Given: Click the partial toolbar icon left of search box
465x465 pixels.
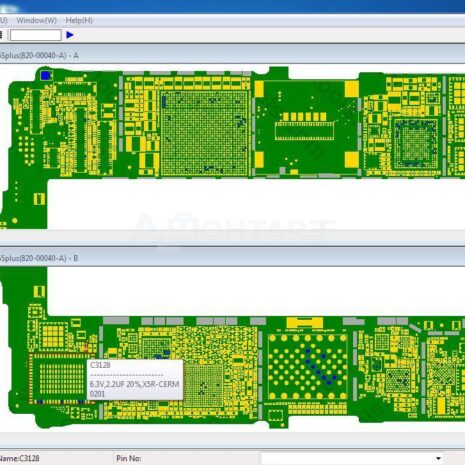Looking at the screenshot, I should pos(1,35).
